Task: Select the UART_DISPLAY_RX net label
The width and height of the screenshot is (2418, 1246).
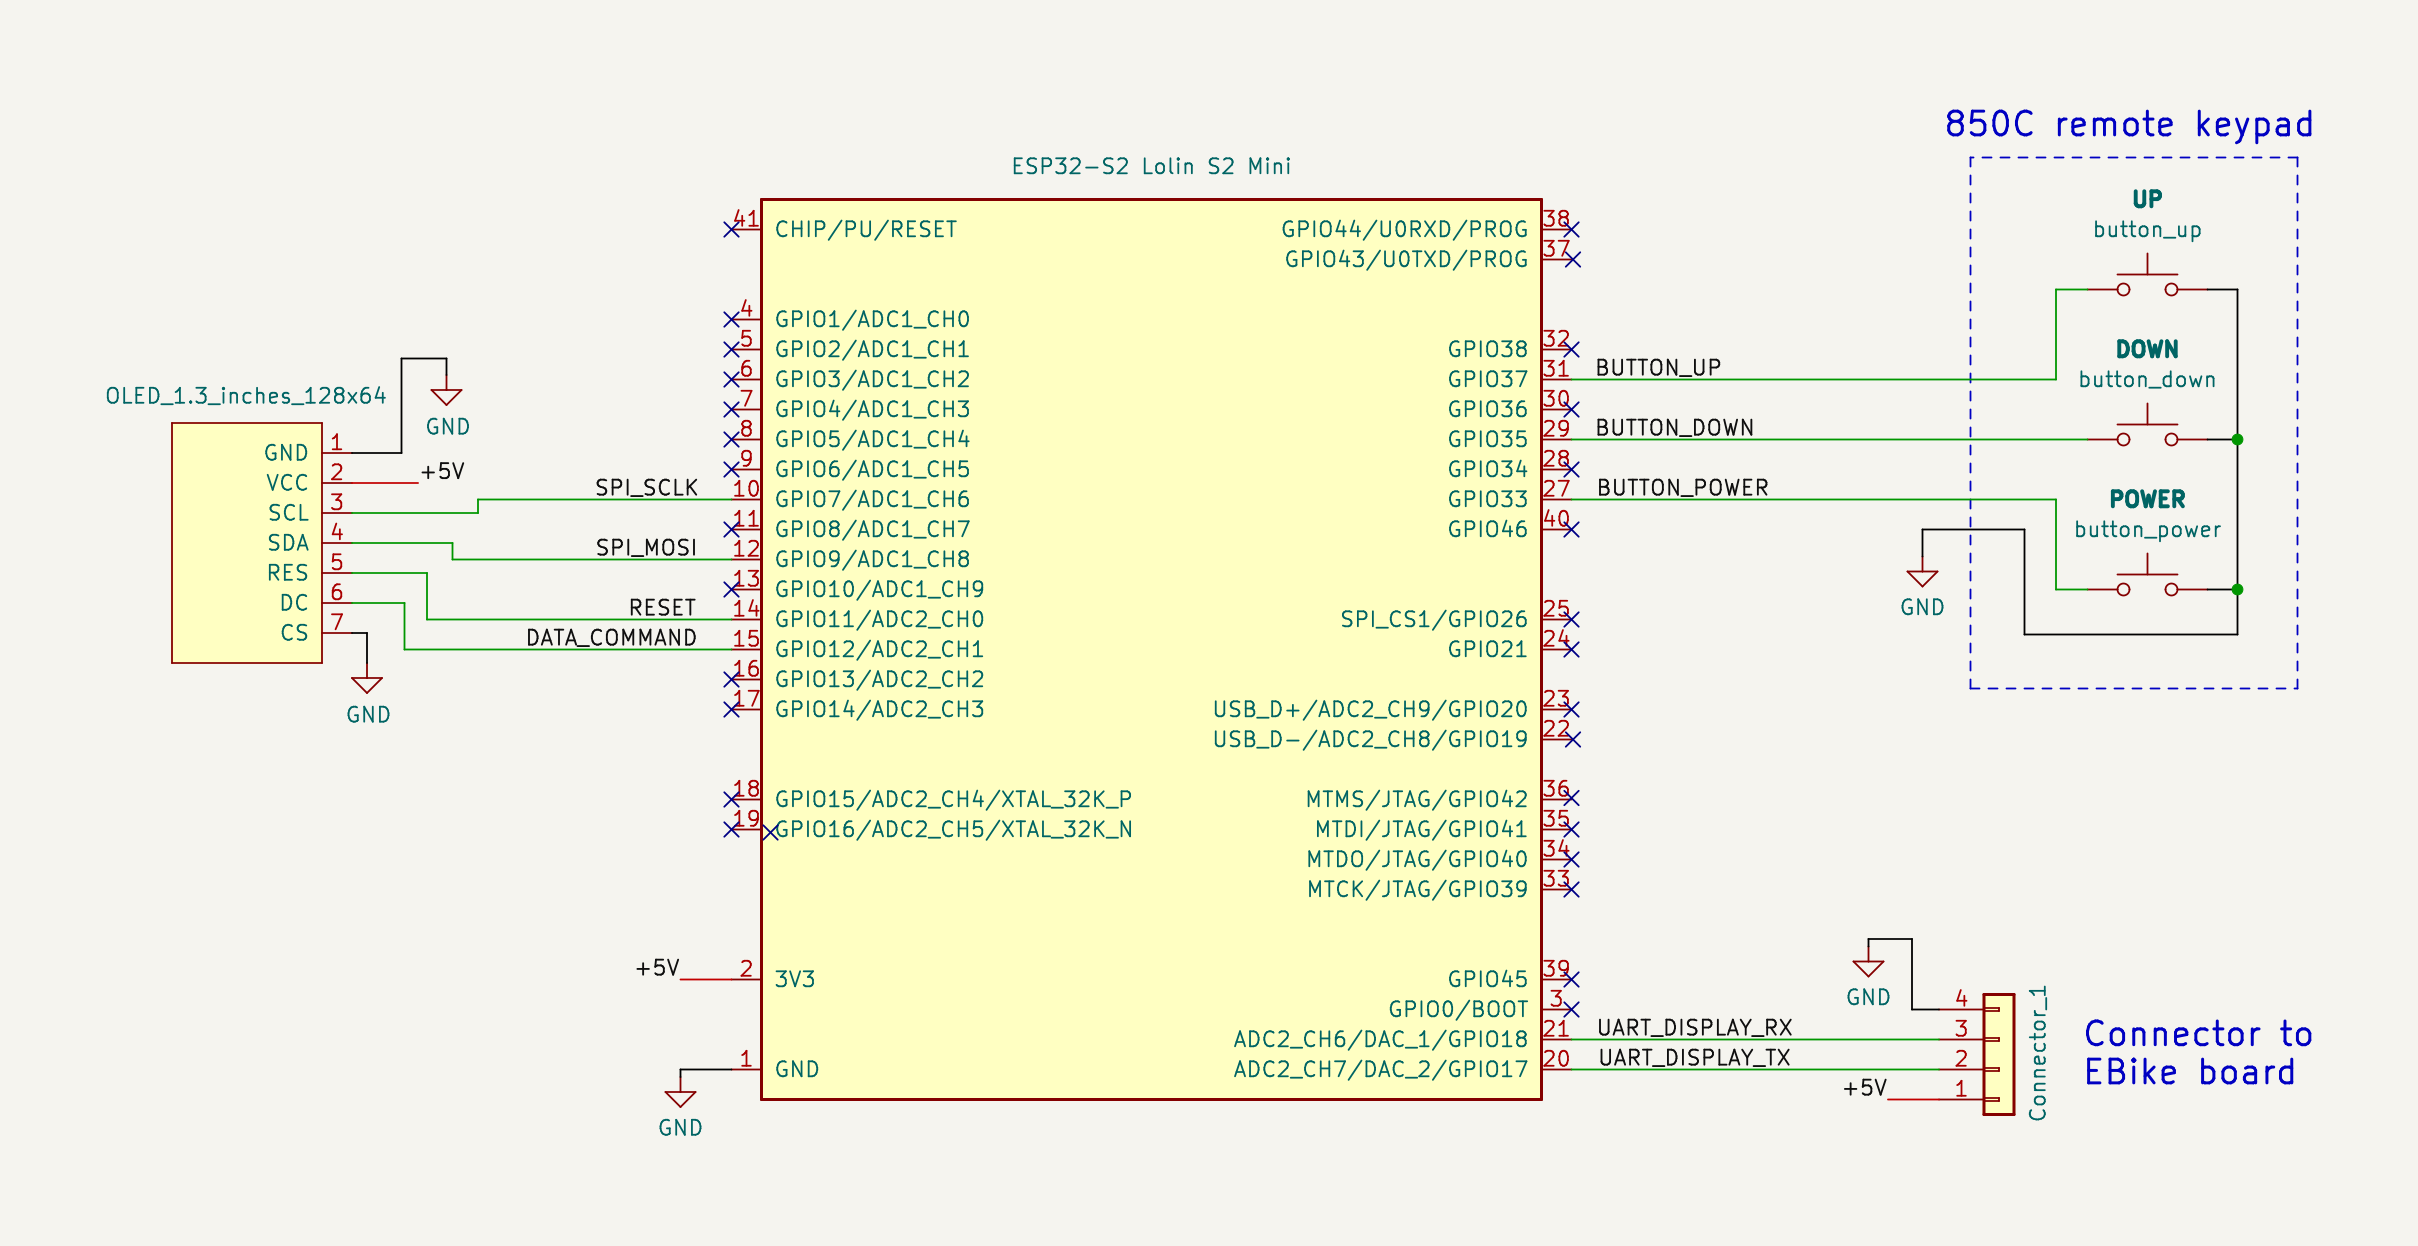Action: 1695,1027
